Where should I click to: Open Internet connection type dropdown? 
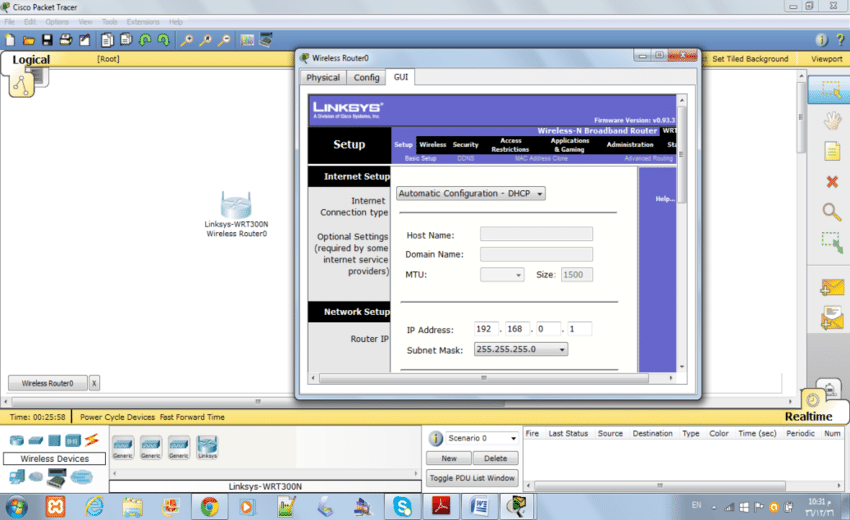[x=471, y=194]
